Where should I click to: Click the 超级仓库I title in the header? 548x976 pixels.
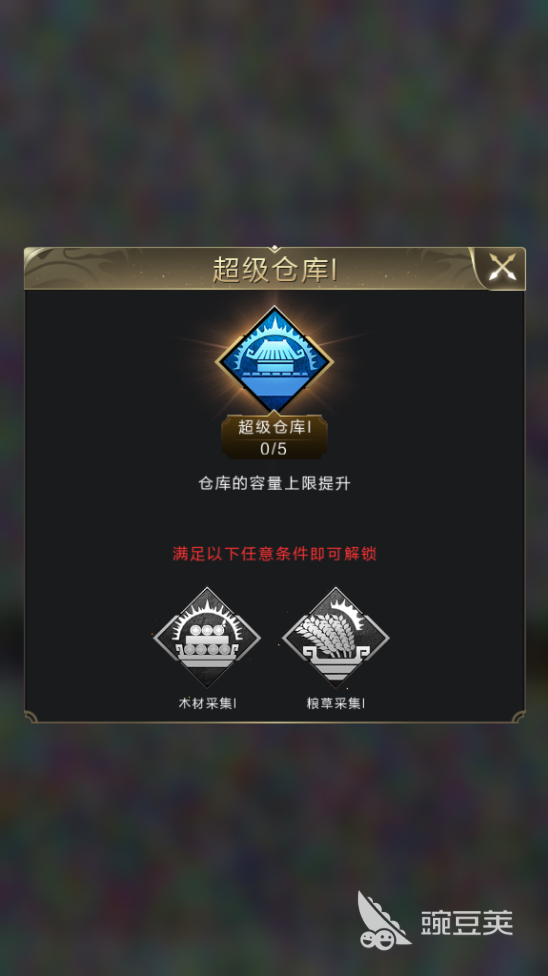275,270
